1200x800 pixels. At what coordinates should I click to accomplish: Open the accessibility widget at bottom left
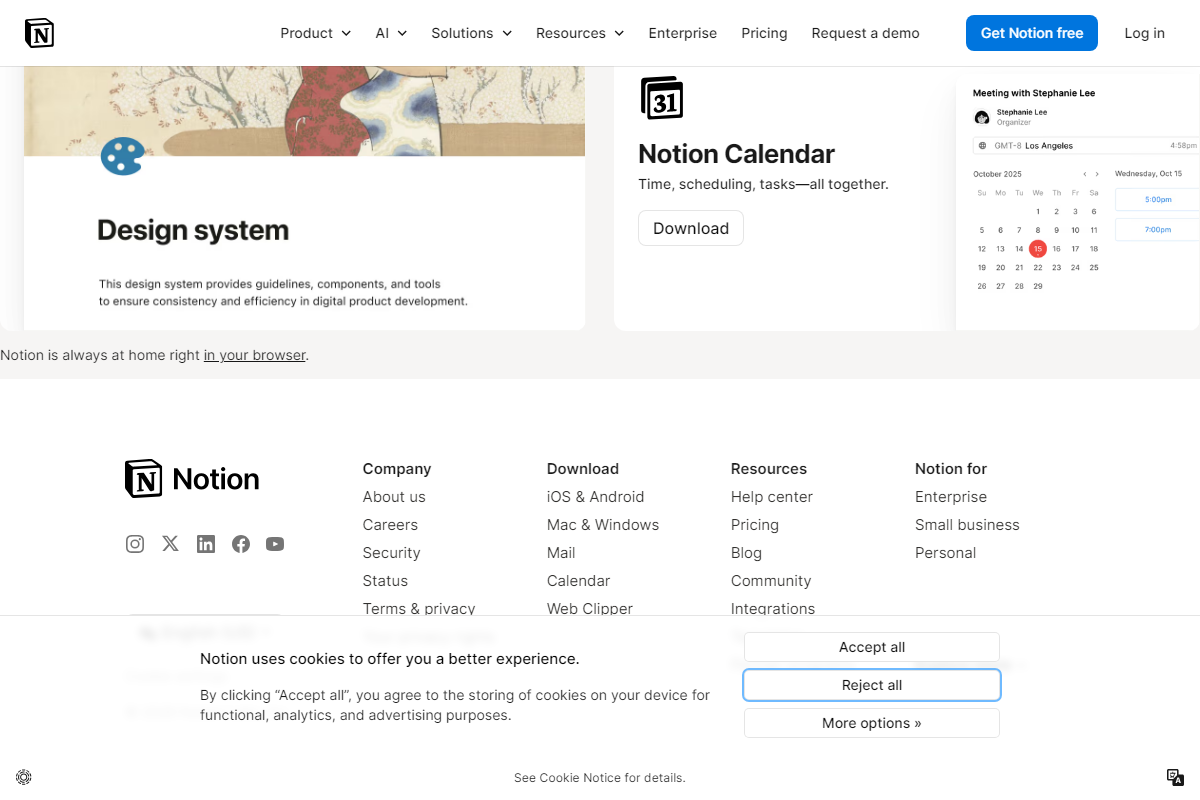(24, 777)
